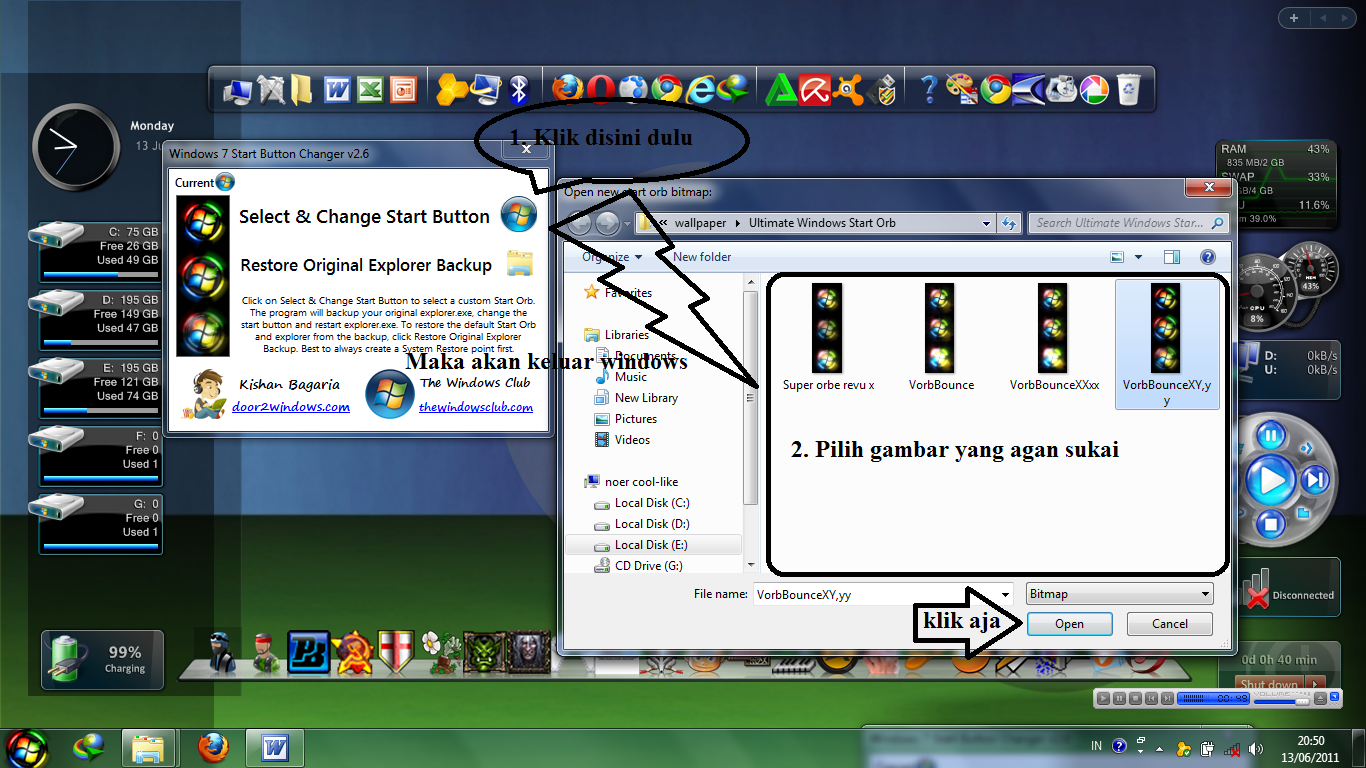1366x768 pixels.
Task: Click the Bluetooth icon in top dock
Action: (x=519, y=90)
